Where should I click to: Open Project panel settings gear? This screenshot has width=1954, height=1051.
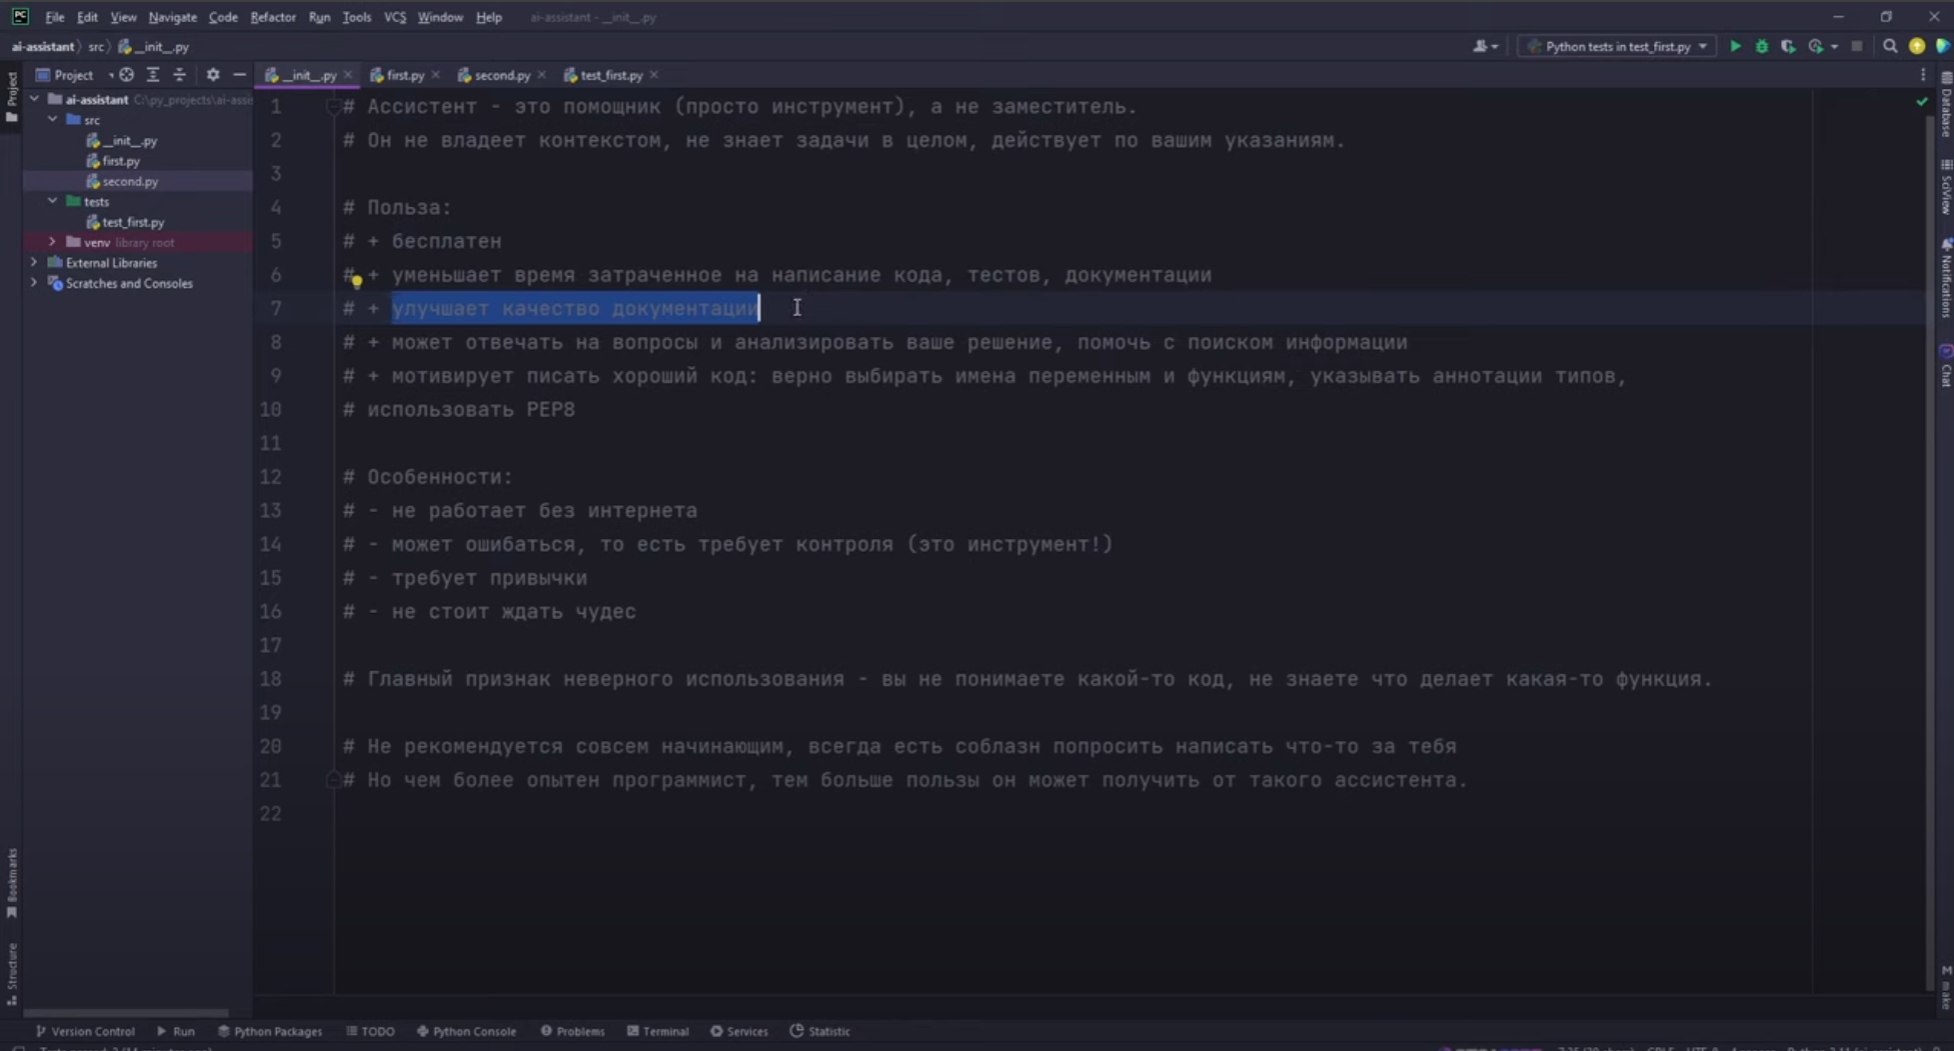tap(213, 75)
